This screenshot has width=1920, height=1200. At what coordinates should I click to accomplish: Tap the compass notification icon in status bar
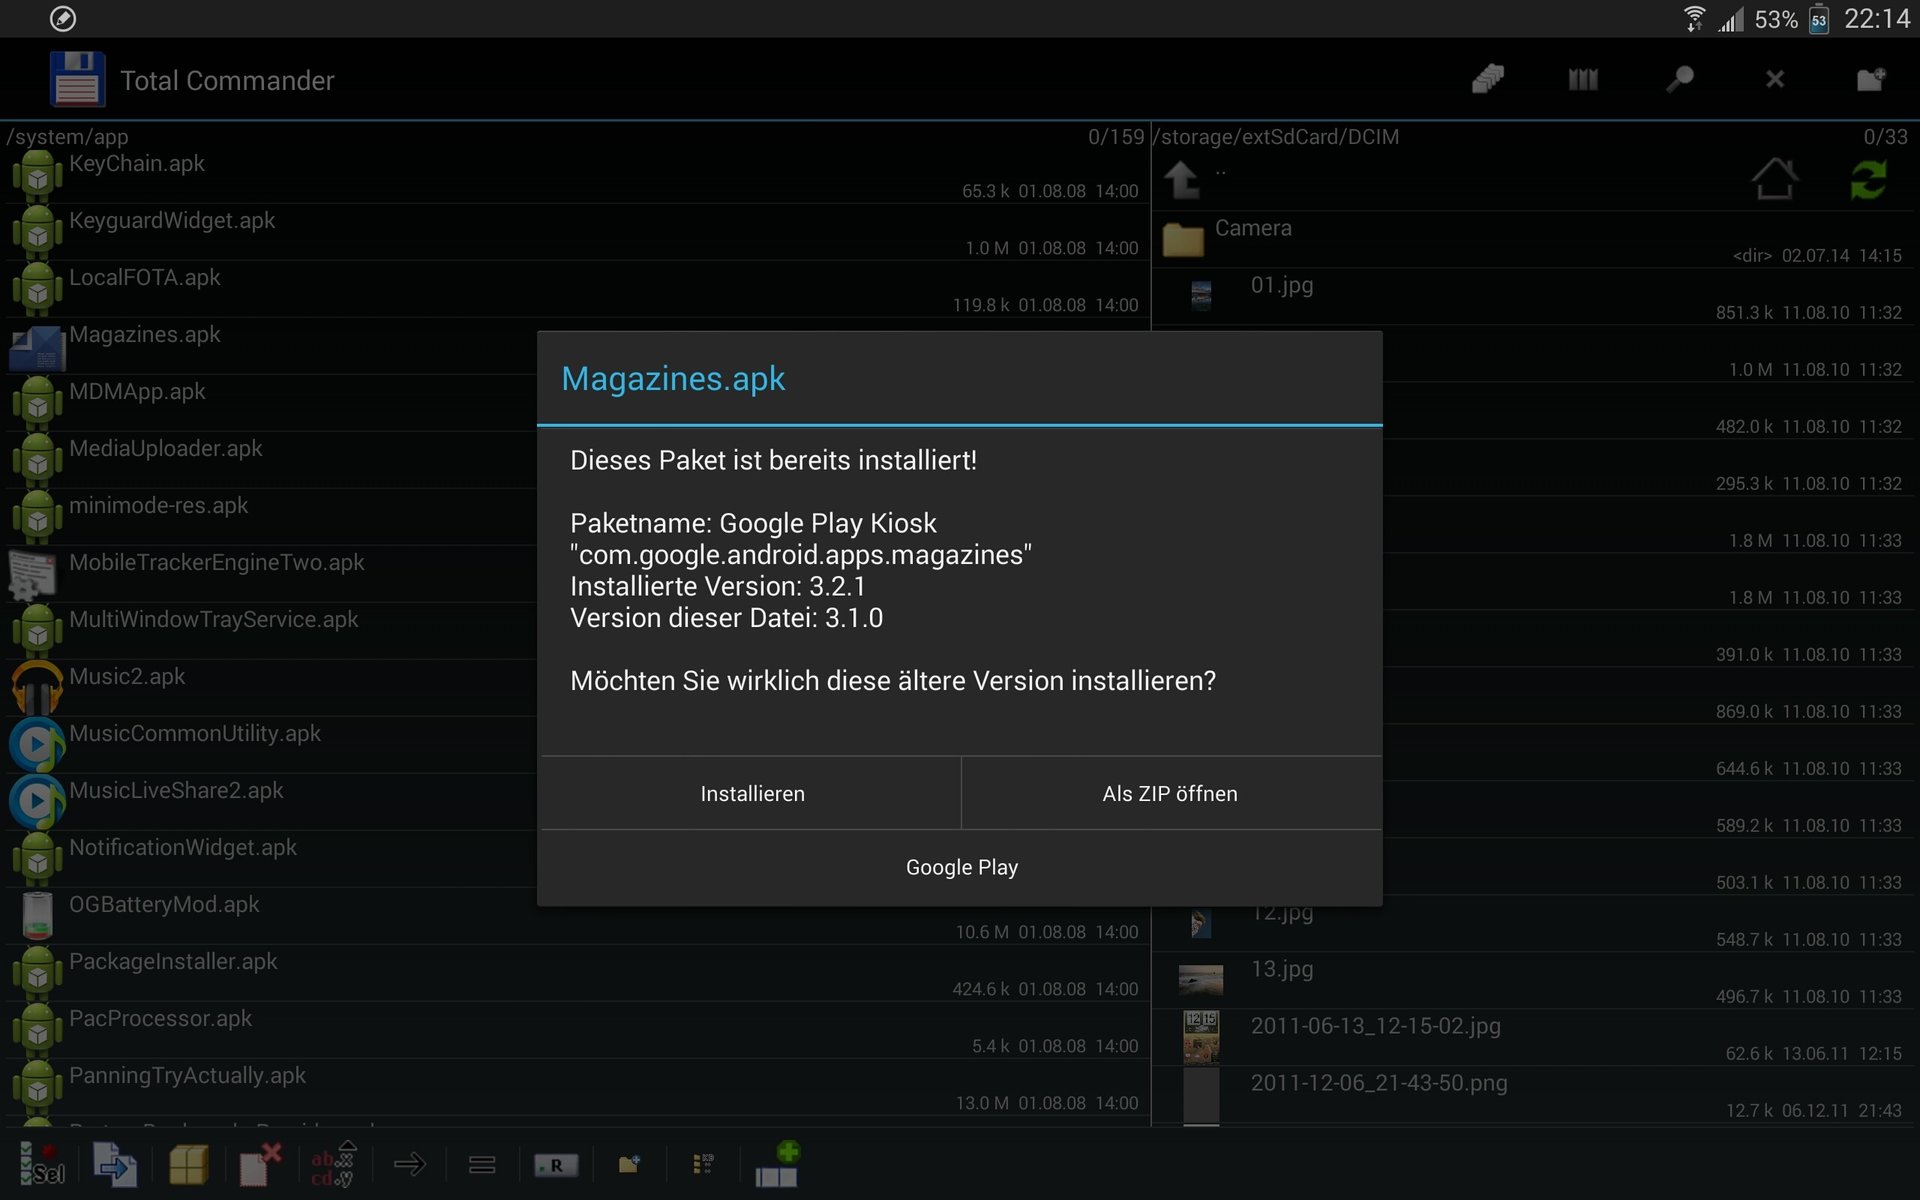[x=62, y=19]
